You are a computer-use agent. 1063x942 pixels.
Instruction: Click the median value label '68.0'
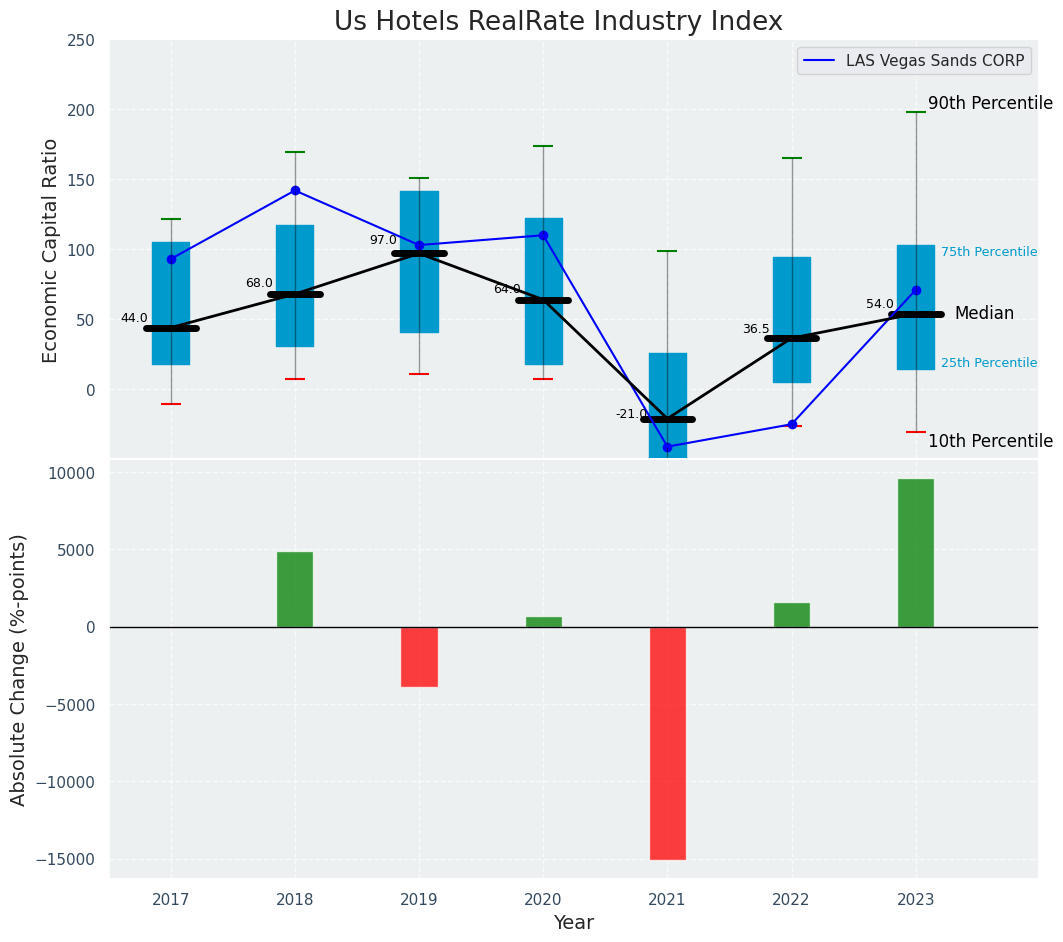point(259,283)
